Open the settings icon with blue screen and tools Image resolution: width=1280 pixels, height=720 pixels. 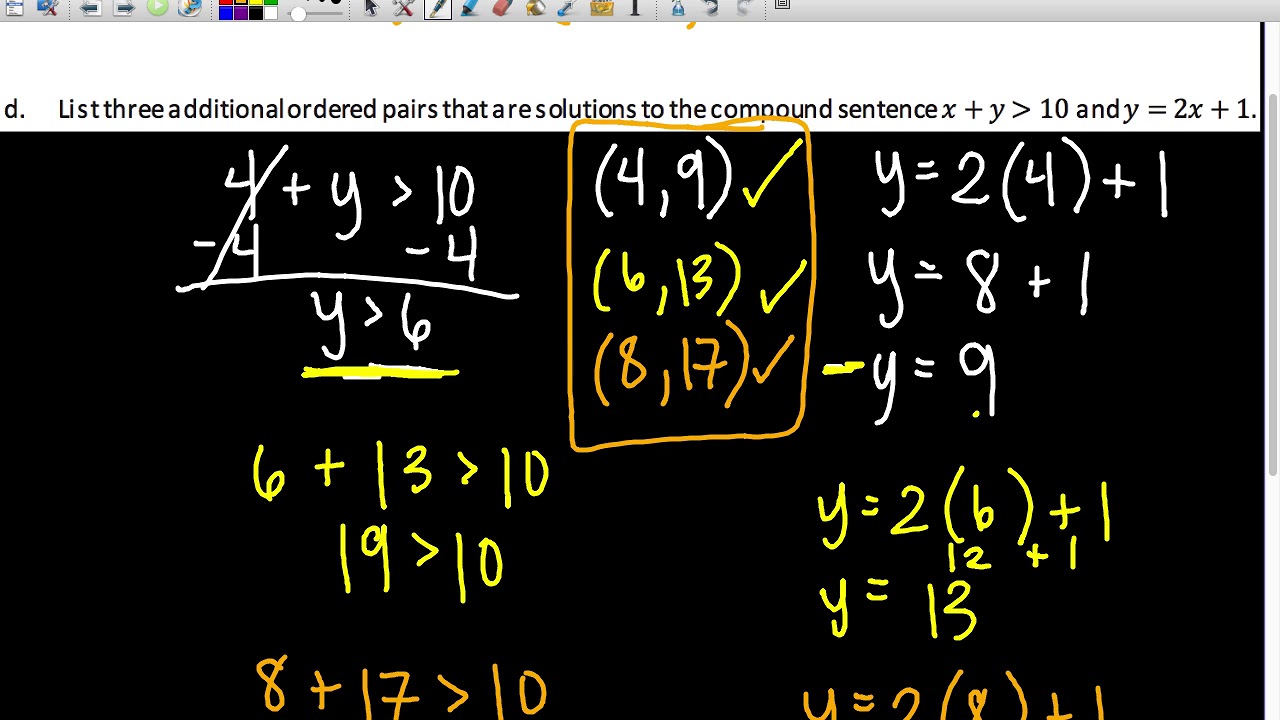(47, 8)
